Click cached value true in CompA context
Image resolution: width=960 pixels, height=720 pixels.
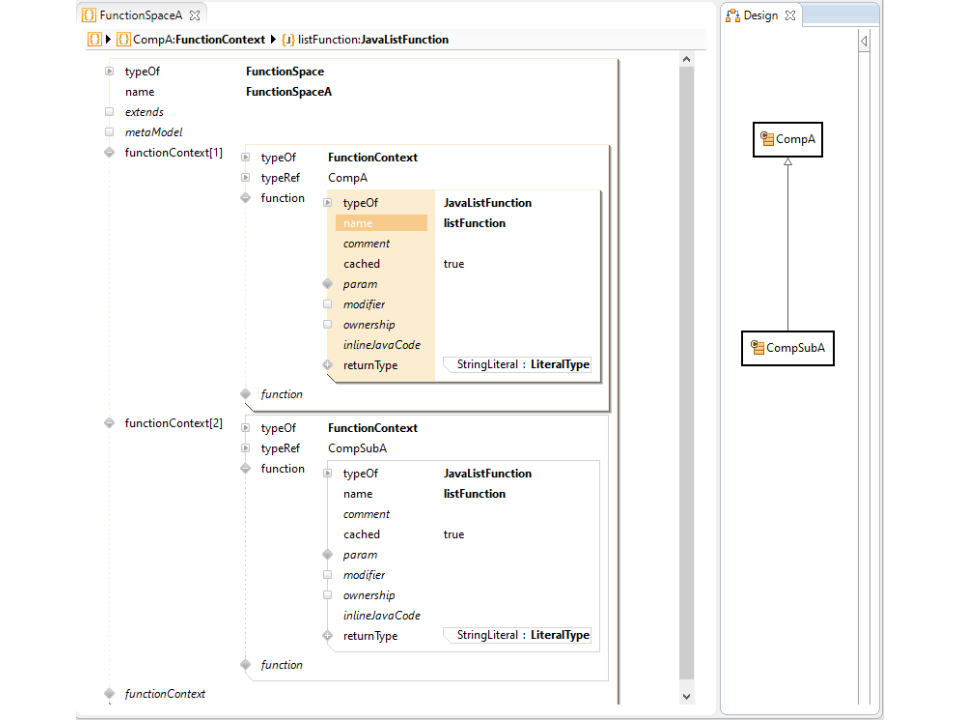[454, 264]
